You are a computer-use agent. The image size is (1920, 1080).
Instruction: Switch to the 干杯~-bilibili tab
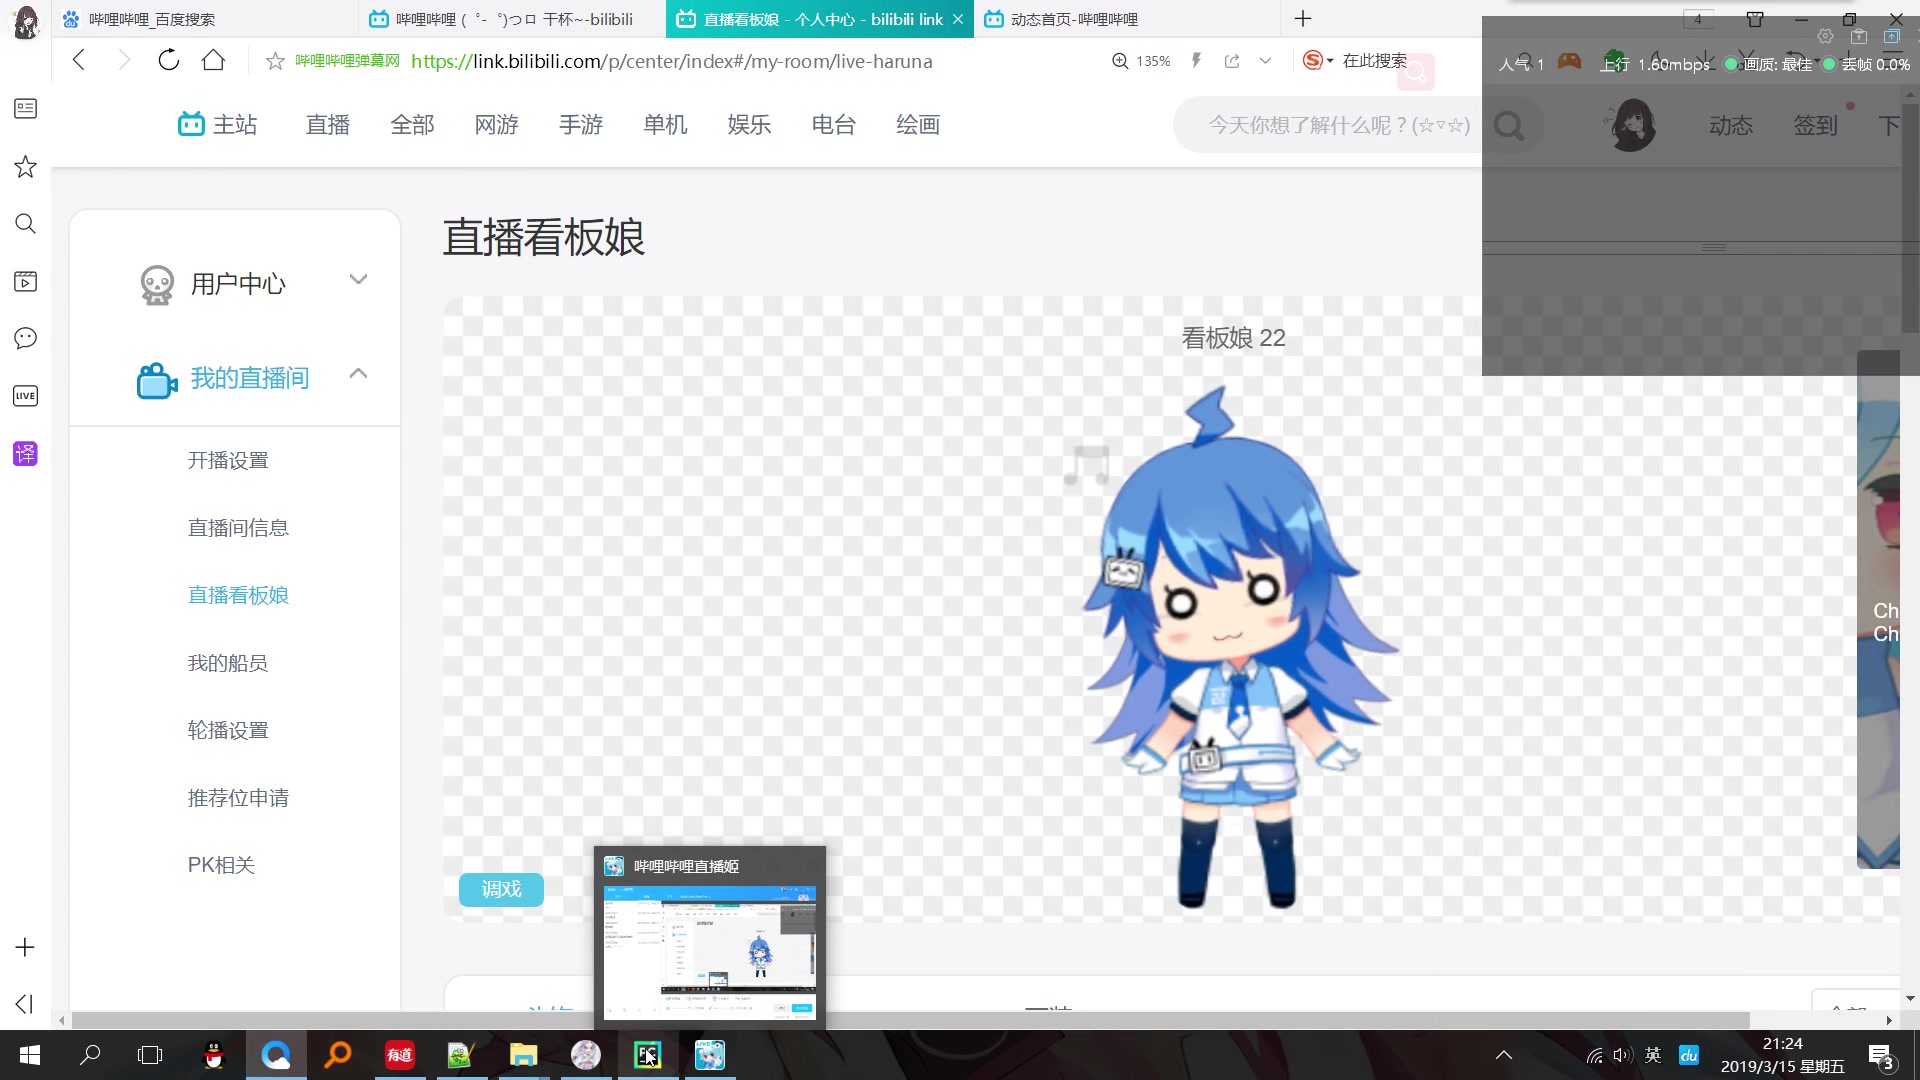[x=512, y=19]
